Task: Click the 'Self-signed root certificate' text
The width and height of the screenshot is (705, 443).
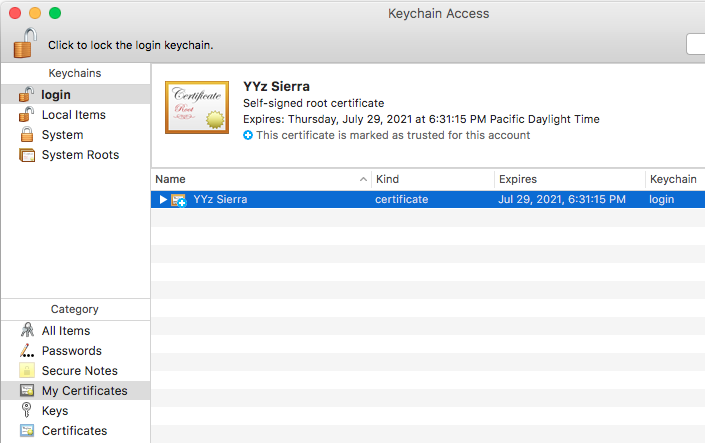Action: [313, 103]
